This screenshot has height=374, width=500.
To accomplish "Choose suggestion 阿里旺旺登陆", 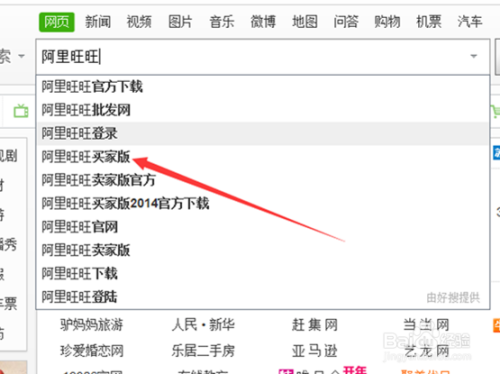I will click(x=263, y=297).
